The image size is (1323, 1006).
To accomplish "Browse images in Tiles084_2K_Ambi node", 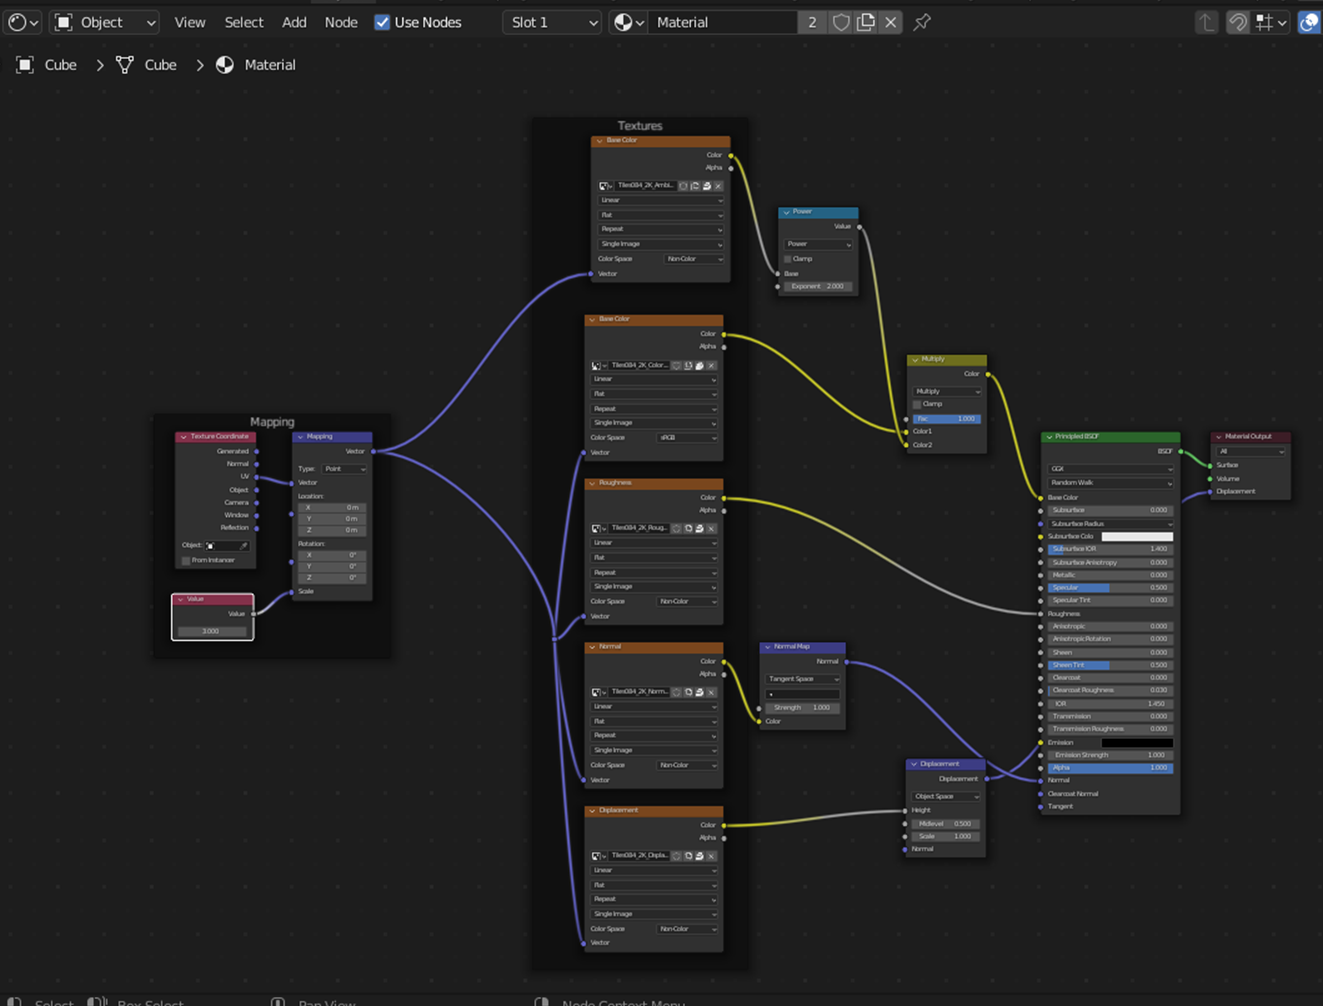I will tap(604, 186).
